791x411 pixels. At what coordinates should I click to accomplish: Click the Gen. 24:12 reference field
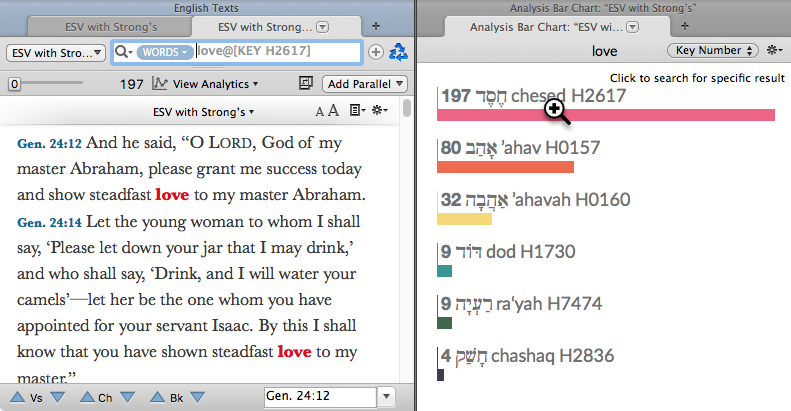(319, 397)
